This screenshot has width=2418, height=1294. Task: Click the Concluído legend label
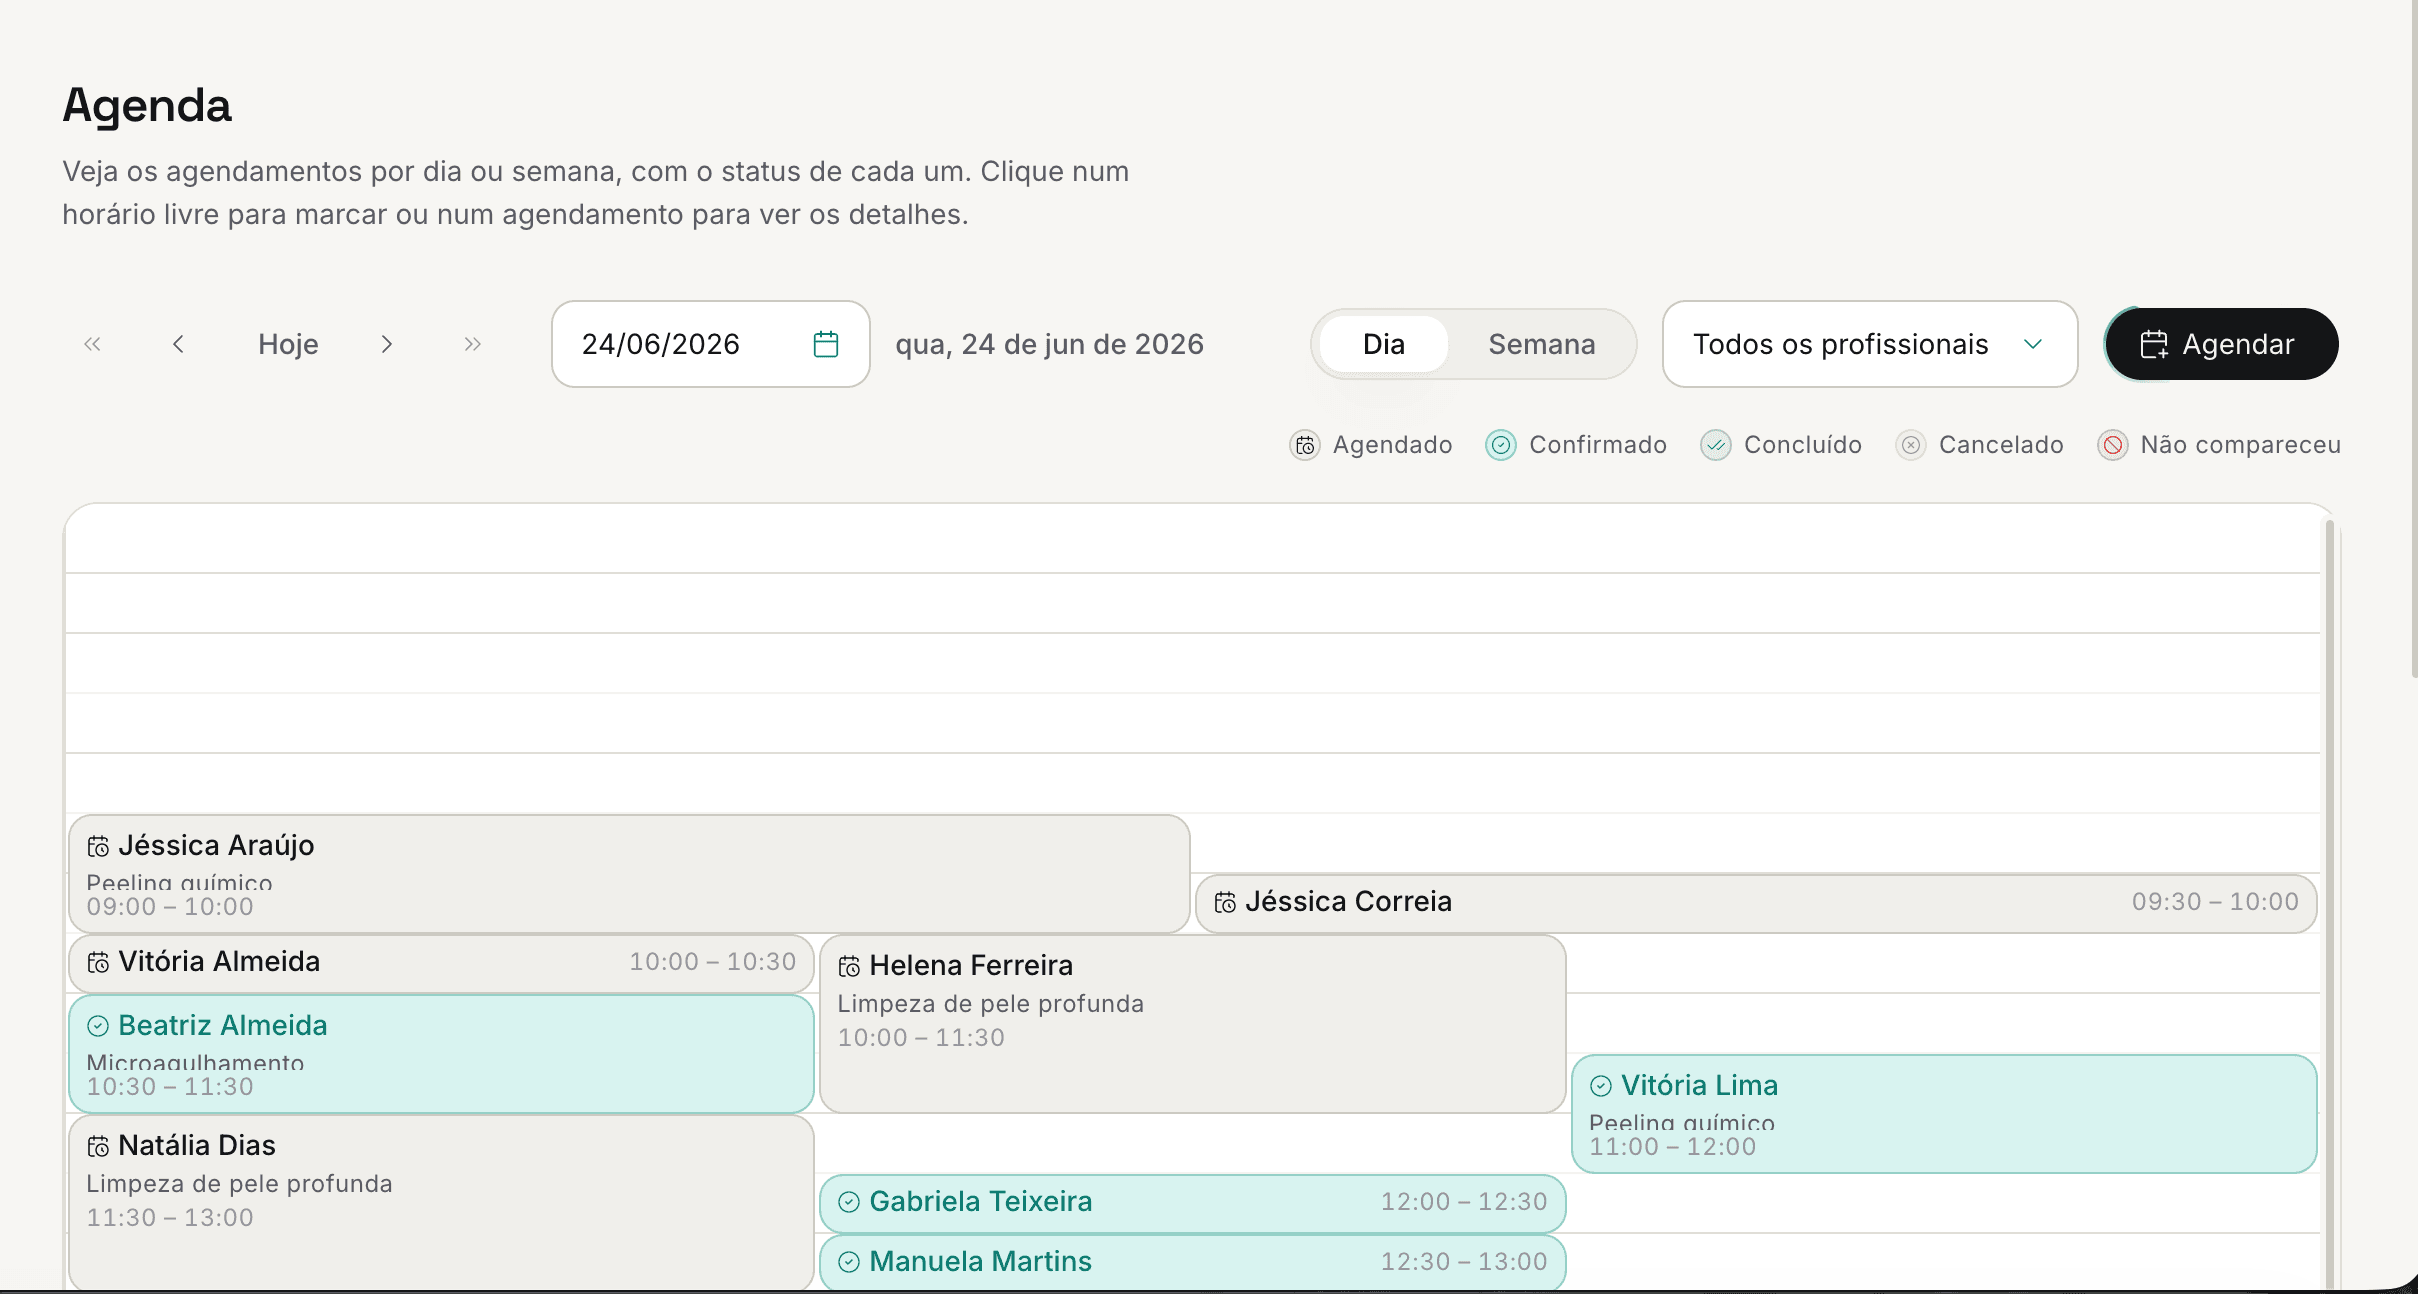(x=1803, y=445)
